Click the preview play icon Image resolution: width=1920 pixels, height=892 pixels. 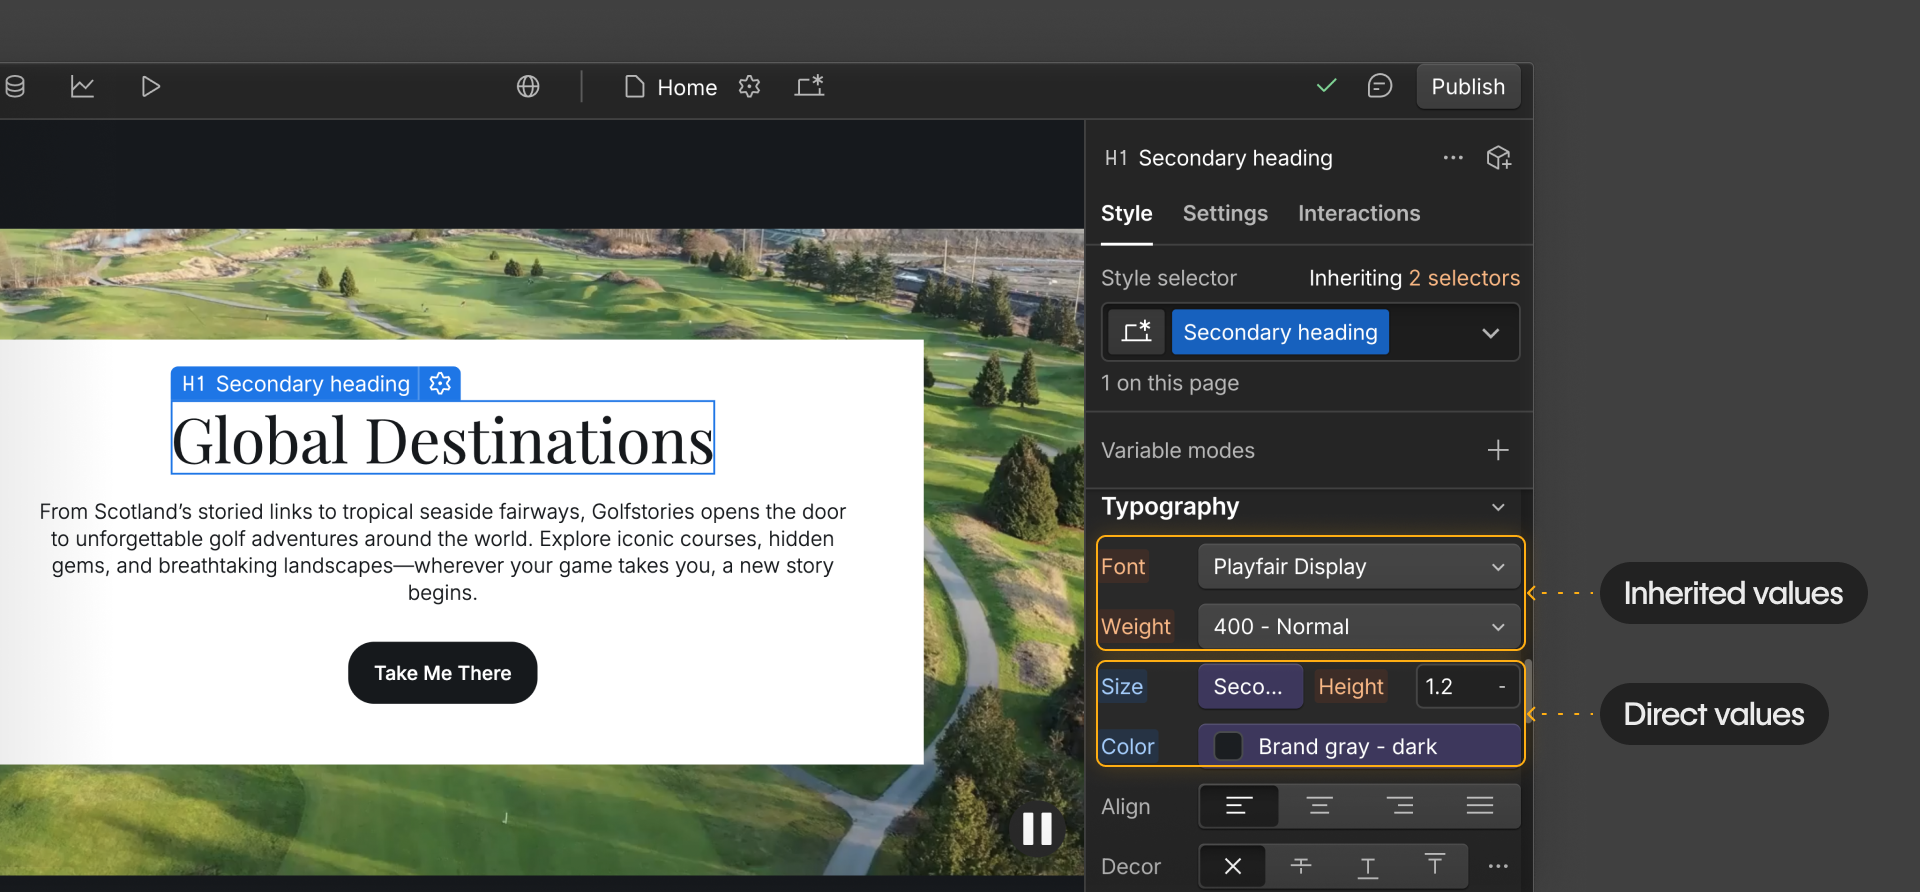(x=150, y=87)
